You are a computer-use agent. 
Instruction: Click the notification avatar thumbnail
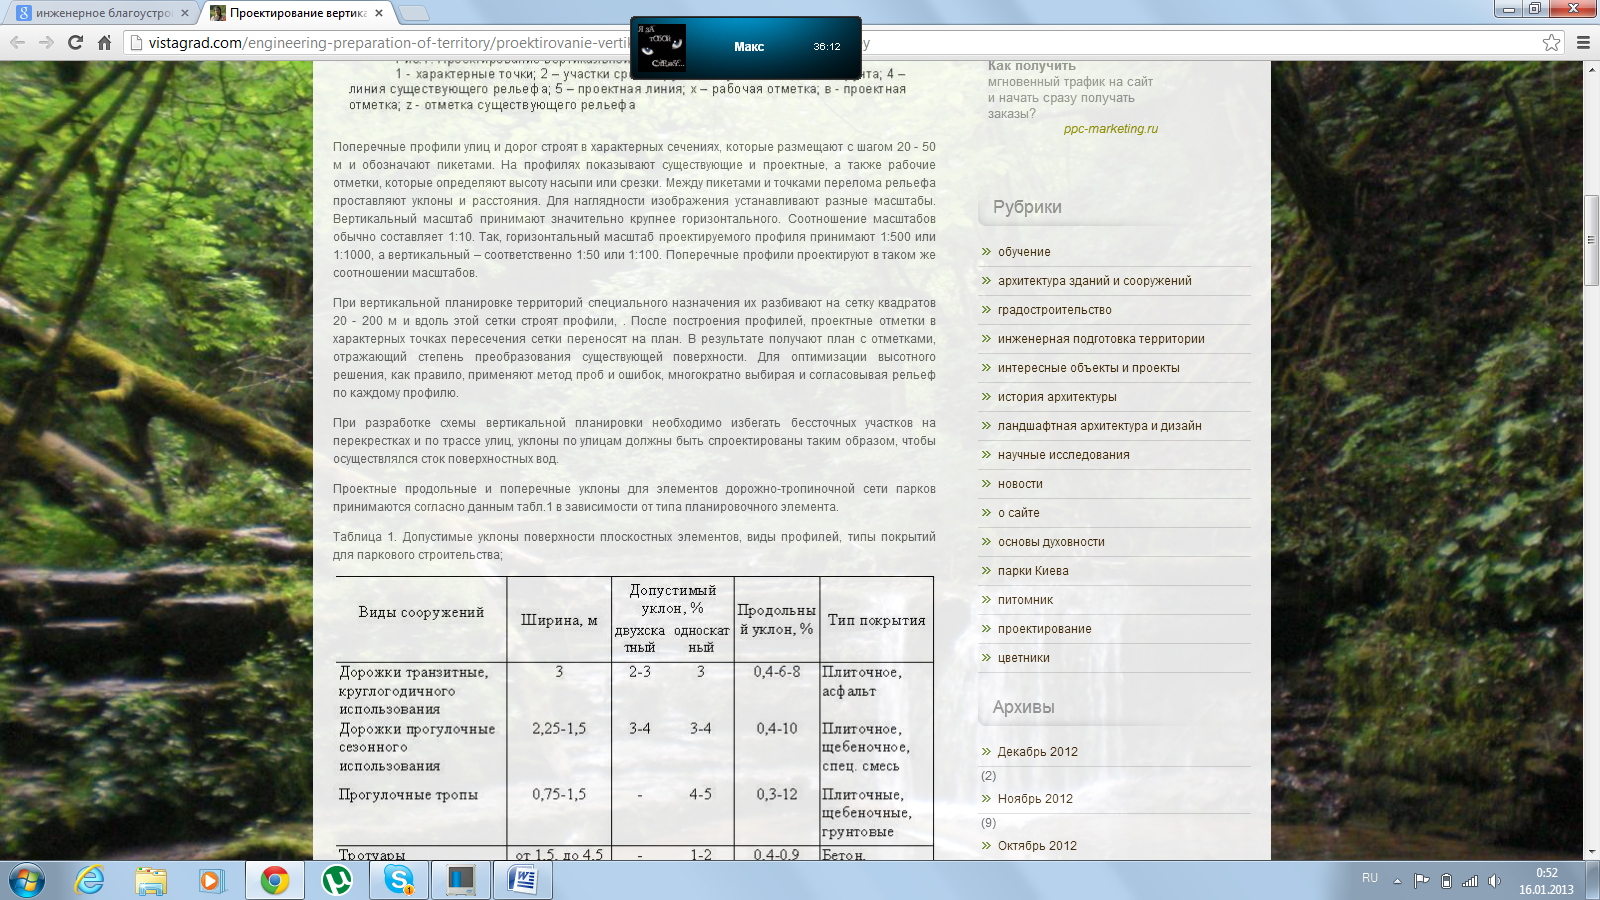661,47
